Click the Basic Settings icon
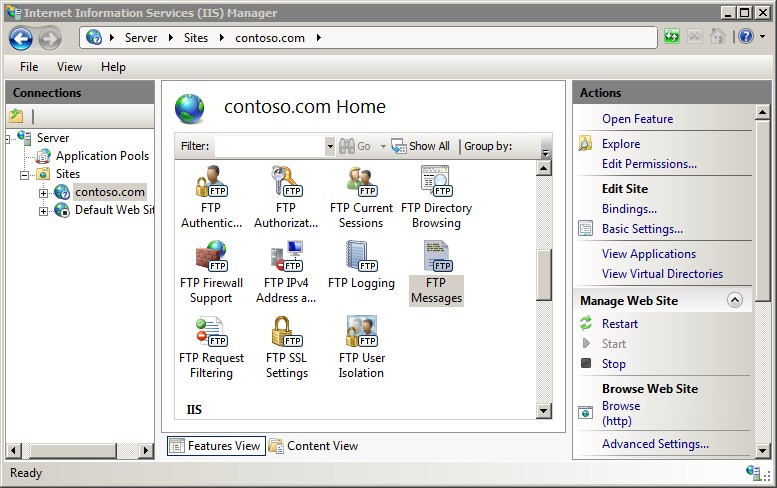This screenshot has width=777, height=488. [x=586, y=228]
